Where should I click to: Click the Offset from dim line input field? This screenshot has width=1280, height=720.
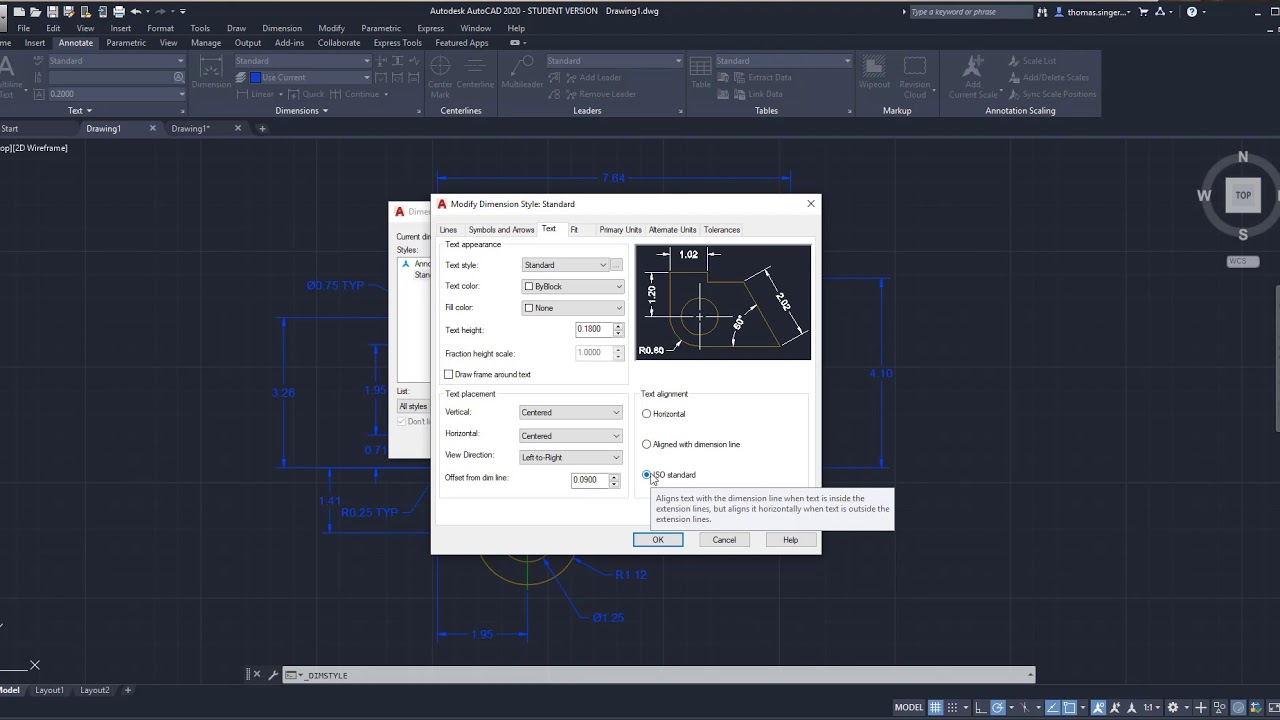[589, 480]
